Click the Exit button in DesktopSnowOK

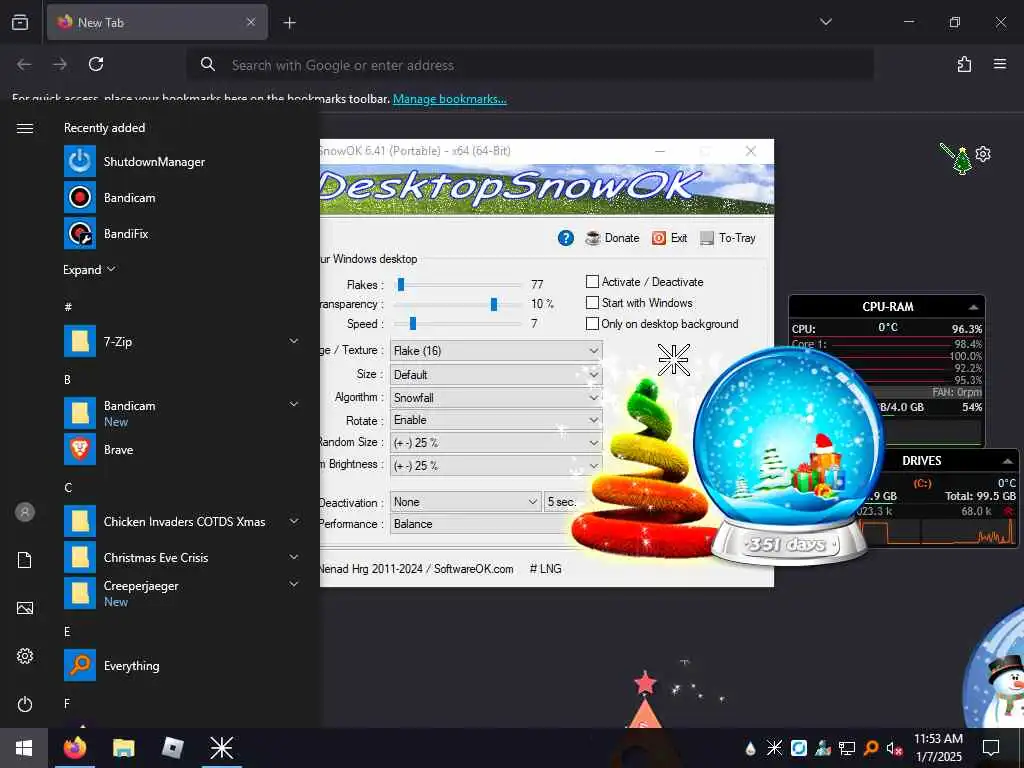coord(669,238)
